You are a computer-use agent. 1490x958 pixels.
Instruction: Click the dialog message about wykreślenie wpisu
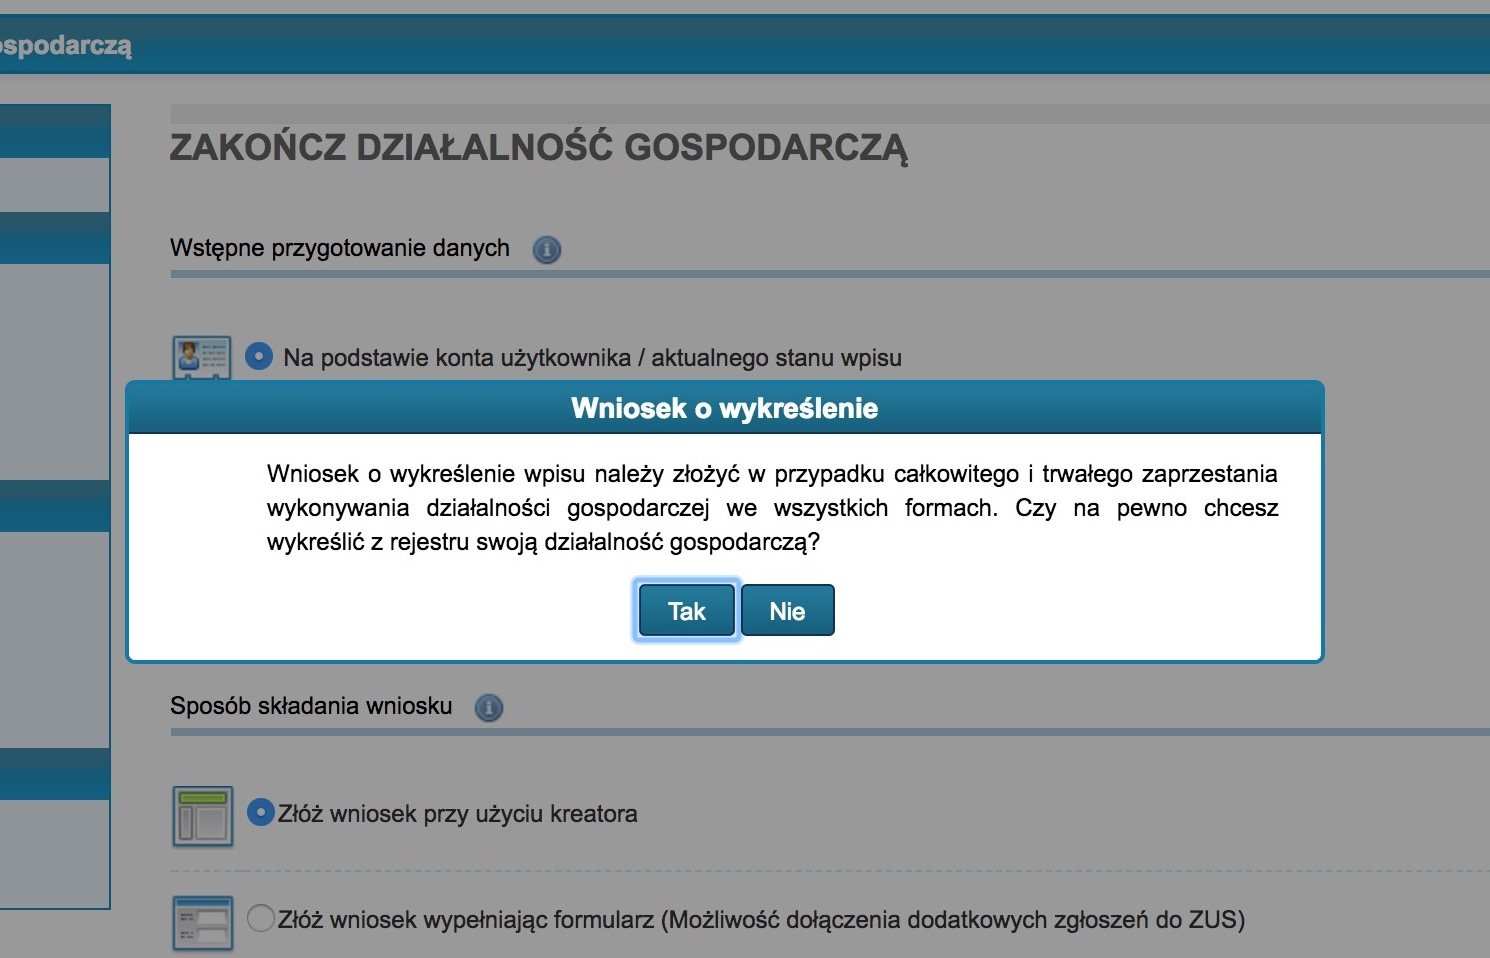tap(772, 508)
